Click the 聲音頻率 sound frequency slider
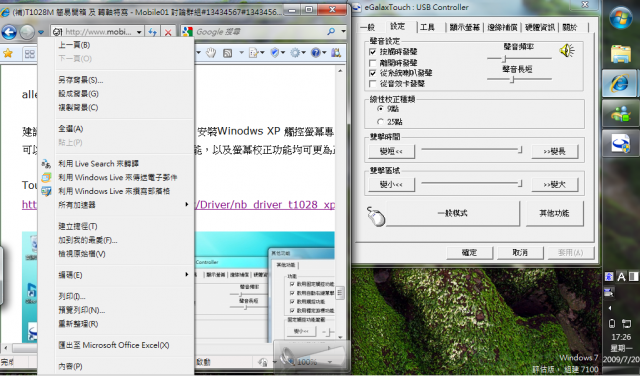640x376 pixels. tap(519, 58)
